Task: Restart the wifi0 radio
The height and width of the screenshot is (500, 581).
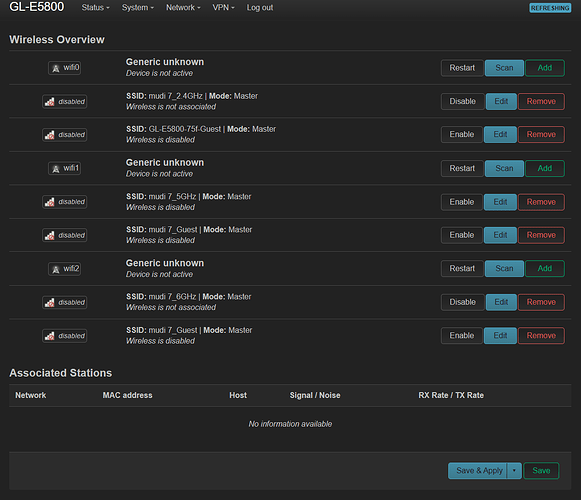Action: 462,68
